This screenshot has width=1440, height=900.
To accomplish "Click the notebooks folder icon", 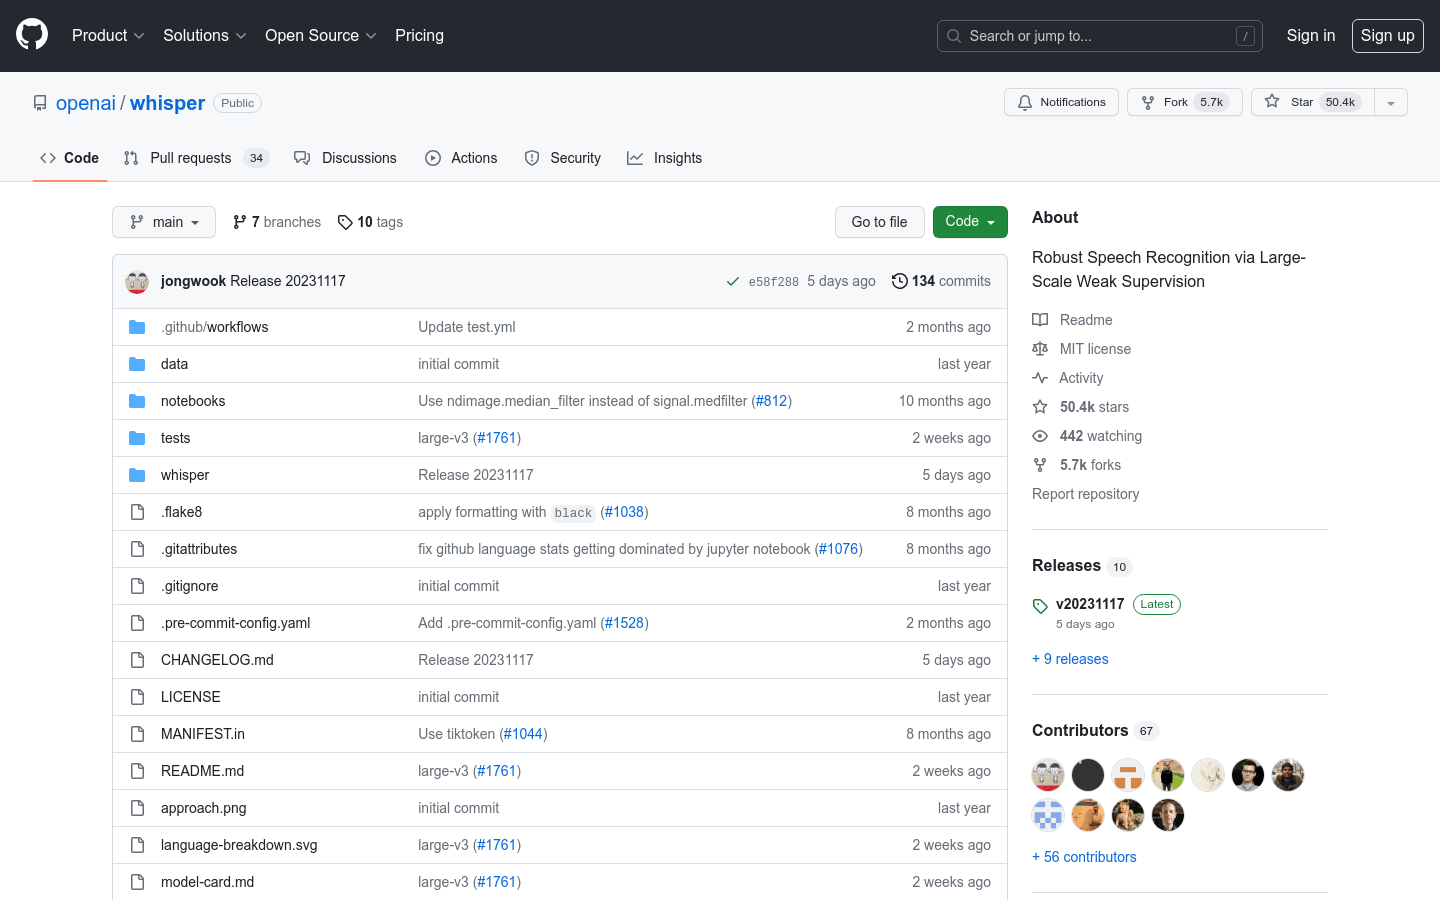I will click(137, 401).
